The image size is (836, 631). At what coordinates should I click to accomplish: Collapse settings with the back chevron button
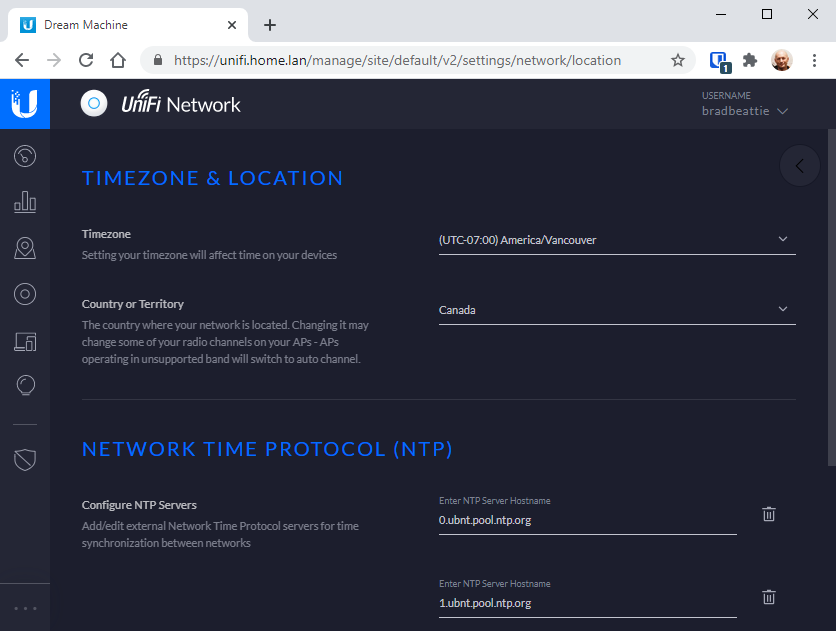click(x=800, y=166)
